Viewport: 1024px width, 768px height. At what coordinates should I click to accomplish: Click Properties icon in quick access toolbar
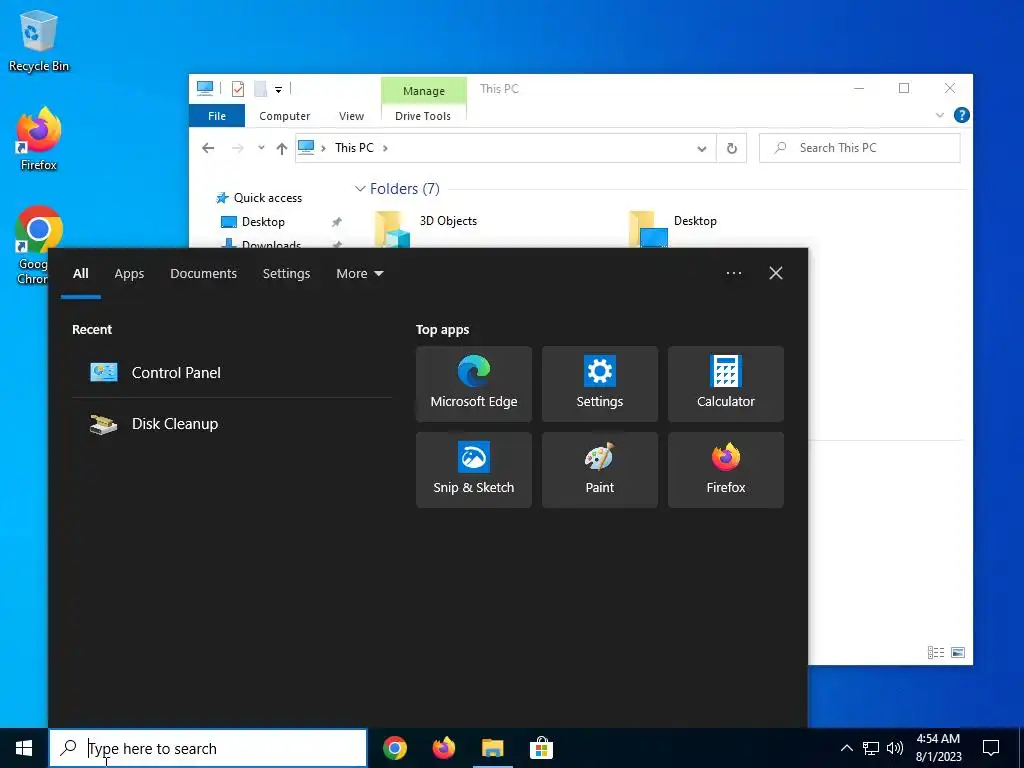[238, 88]
